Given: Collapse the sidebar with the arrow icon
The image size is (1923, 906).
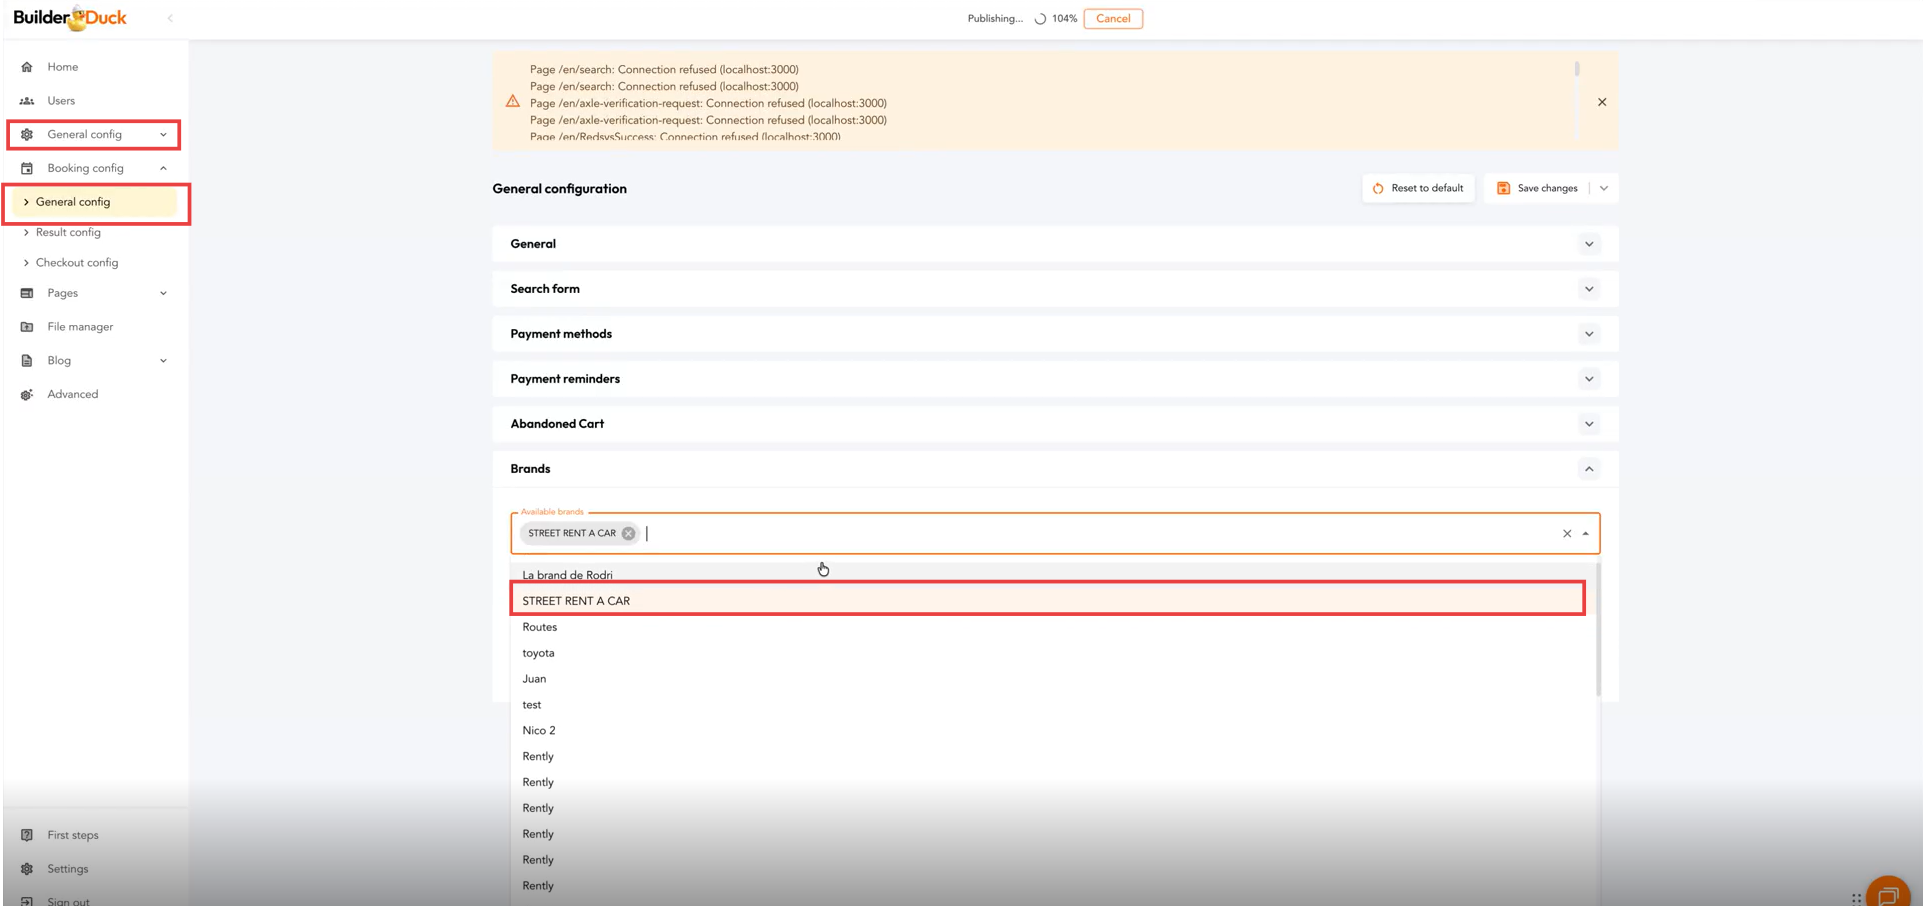Looking at the screenshot, I should point(170,18).
